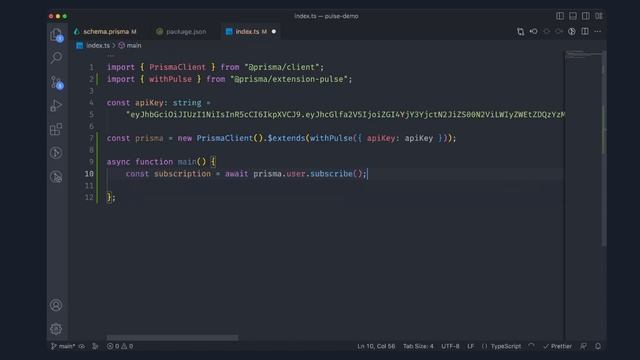Click the $extends method call
Viewport: 640px width, 360px height.
coord(286,138)
